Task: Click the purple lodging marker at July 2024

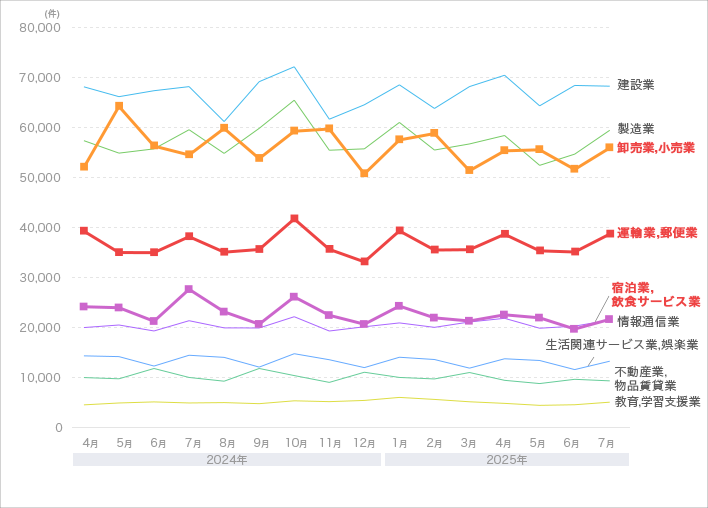Action: [x=189, y=289]
